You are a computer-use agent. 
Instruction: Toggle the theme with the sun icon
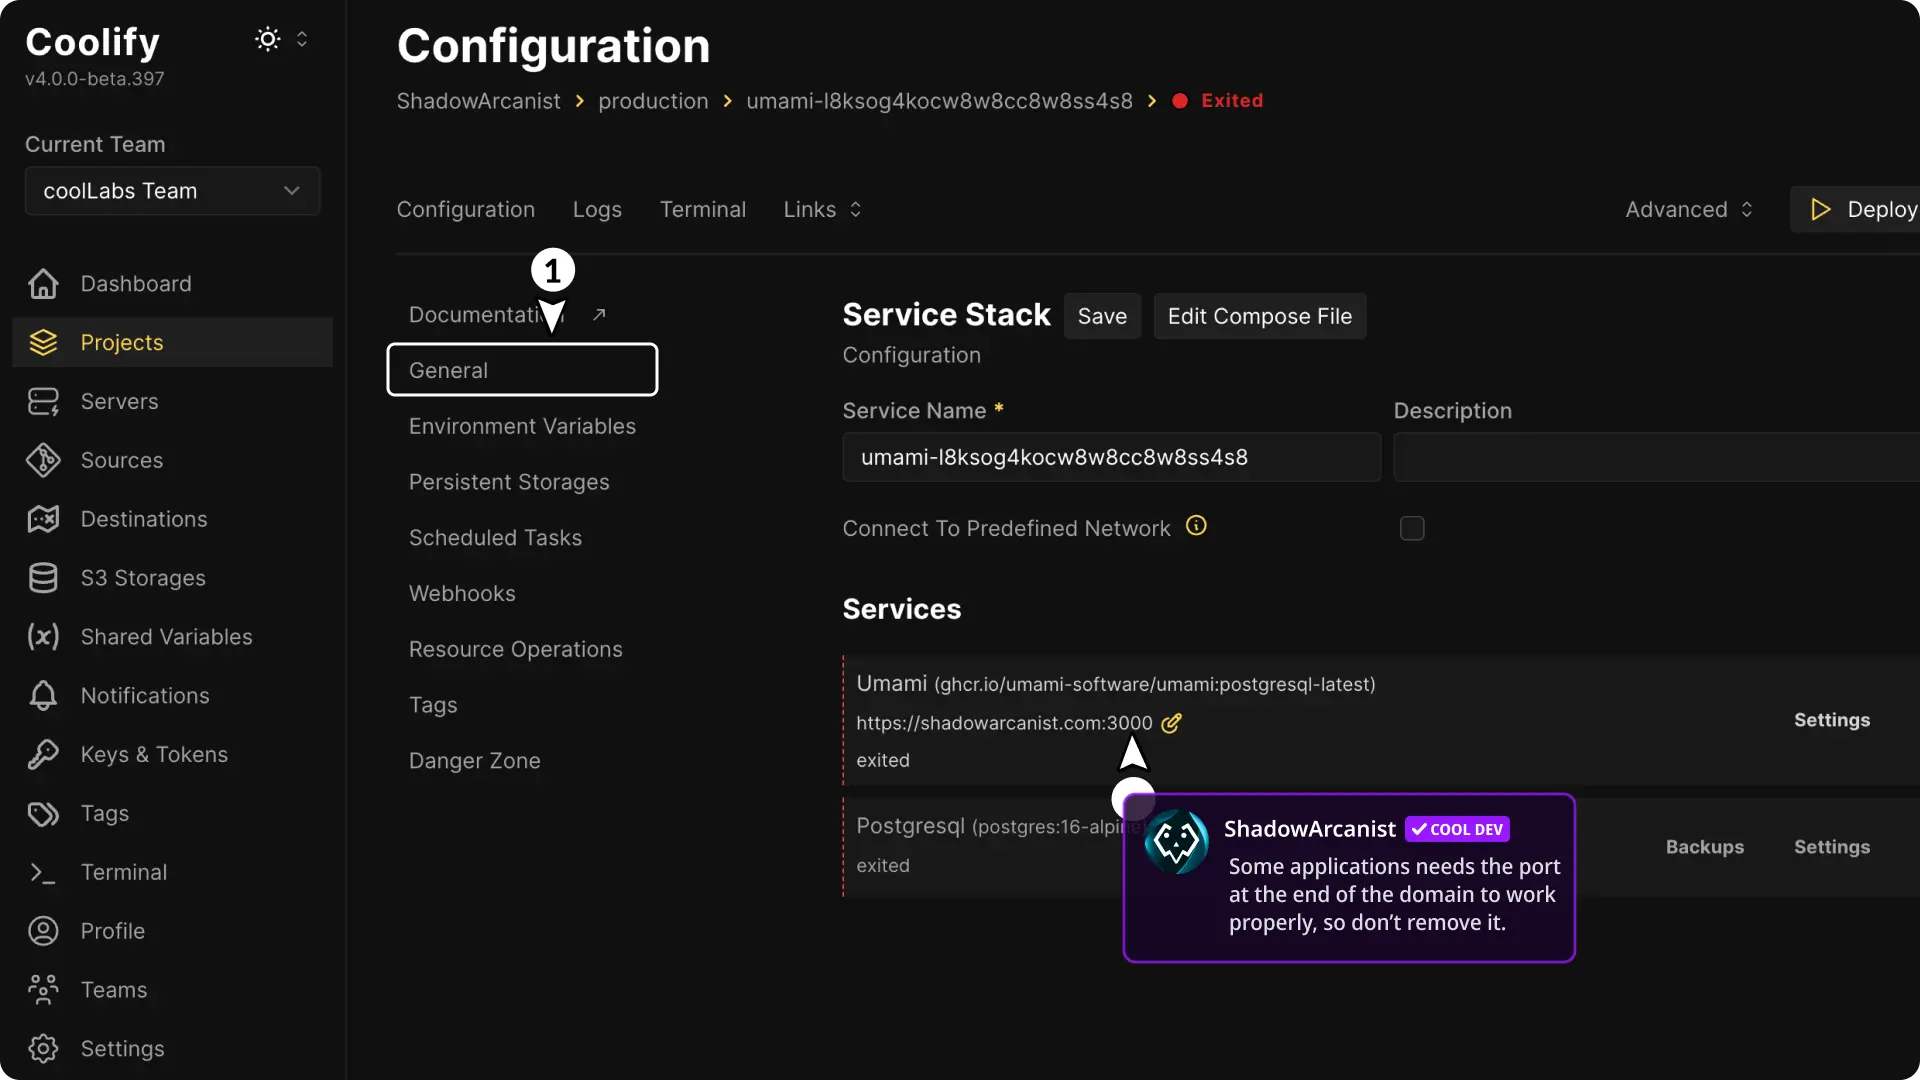click(x=266, y=38)
